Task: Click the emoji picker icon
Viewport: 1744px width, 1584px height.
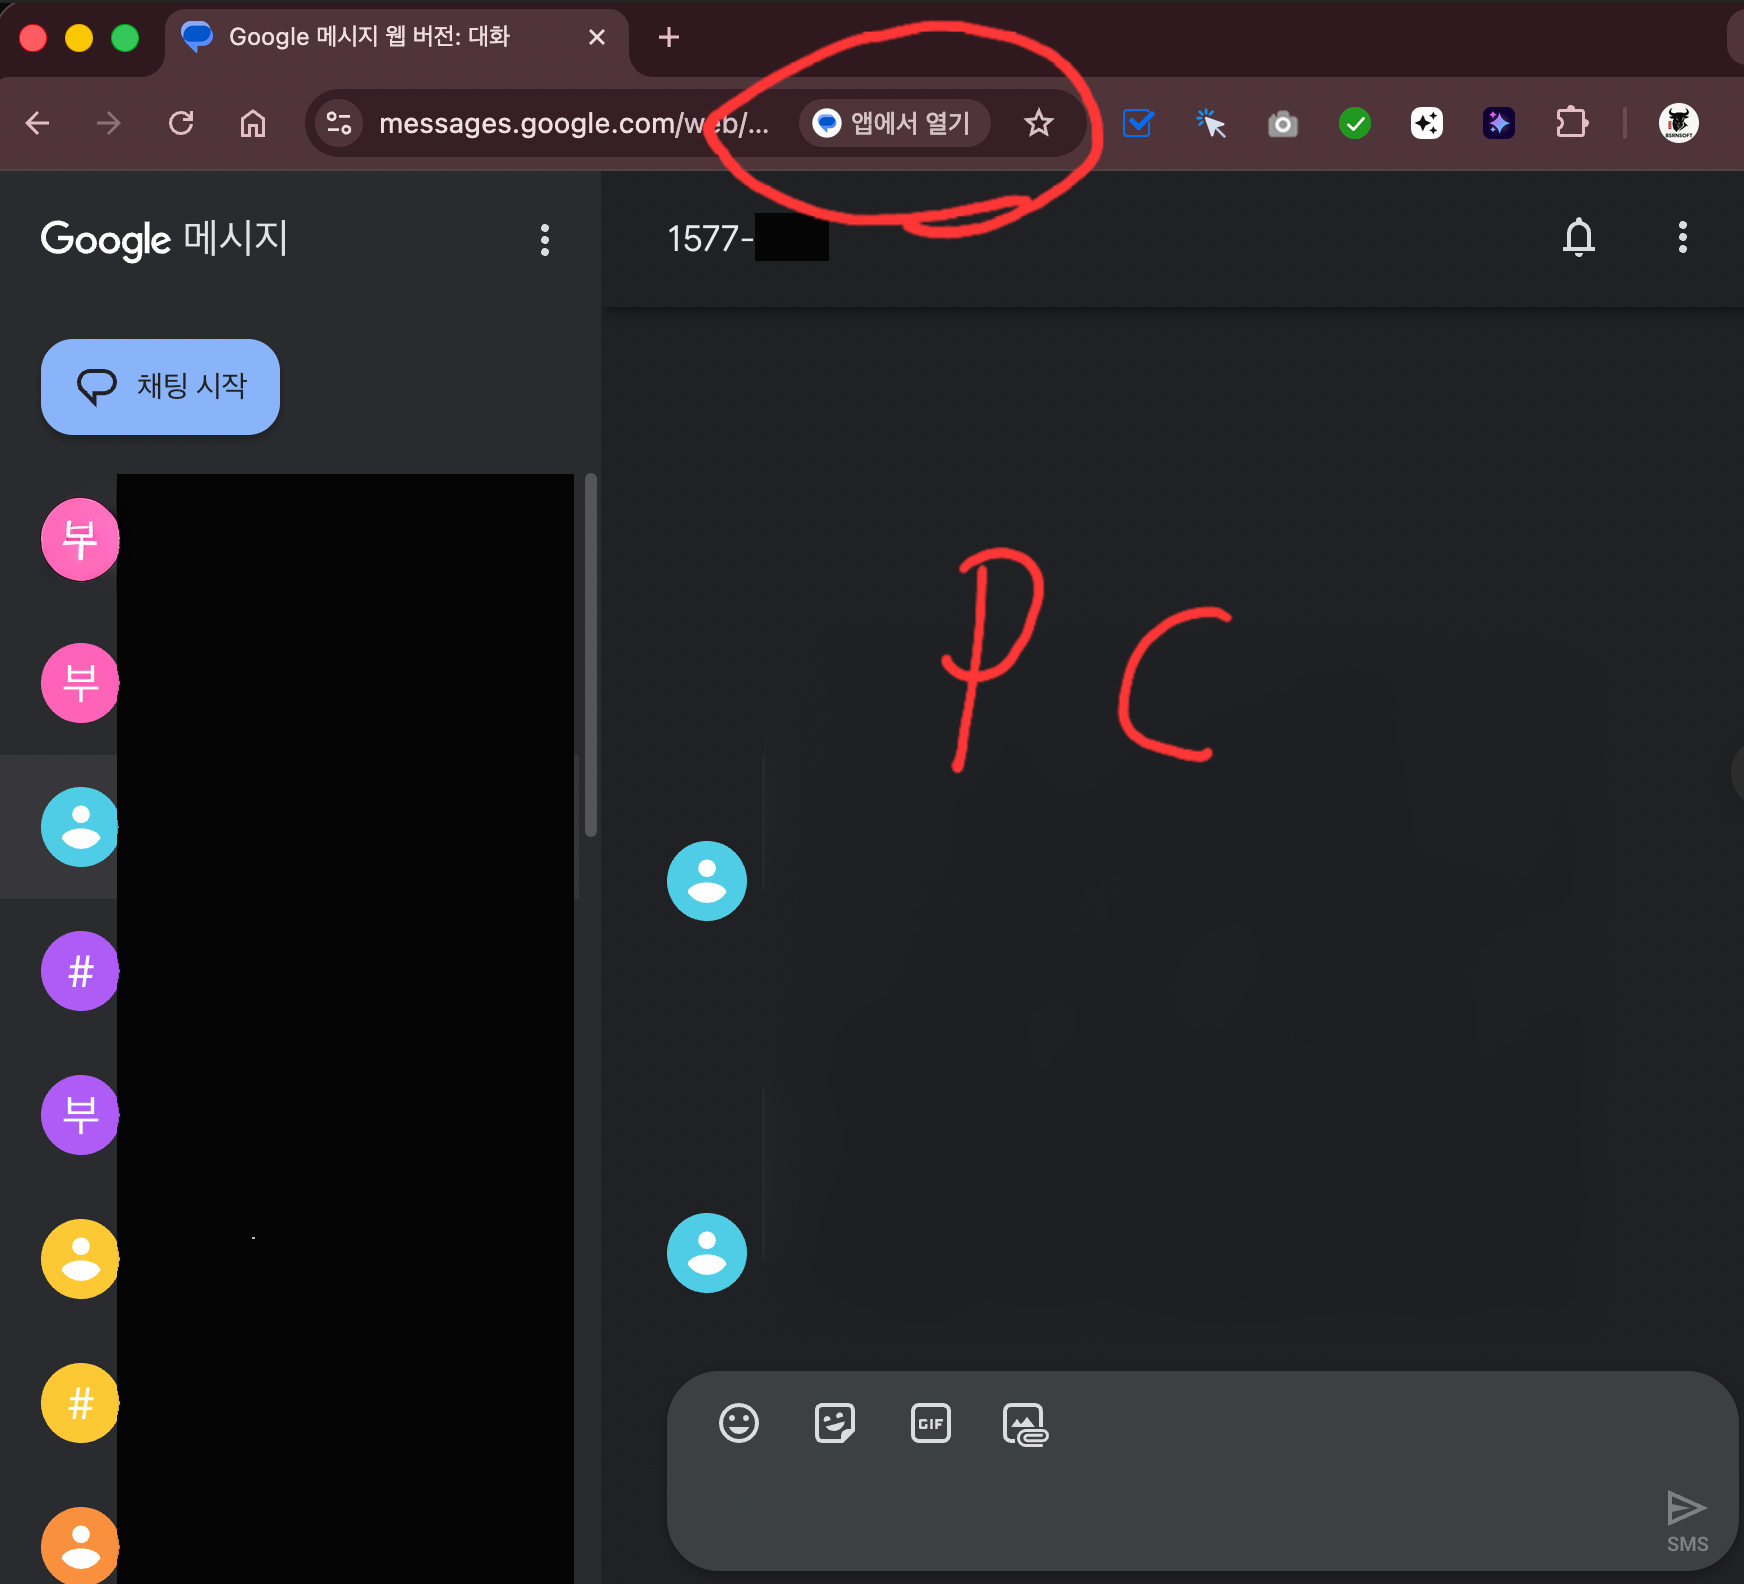Action: pos(739,1423)
